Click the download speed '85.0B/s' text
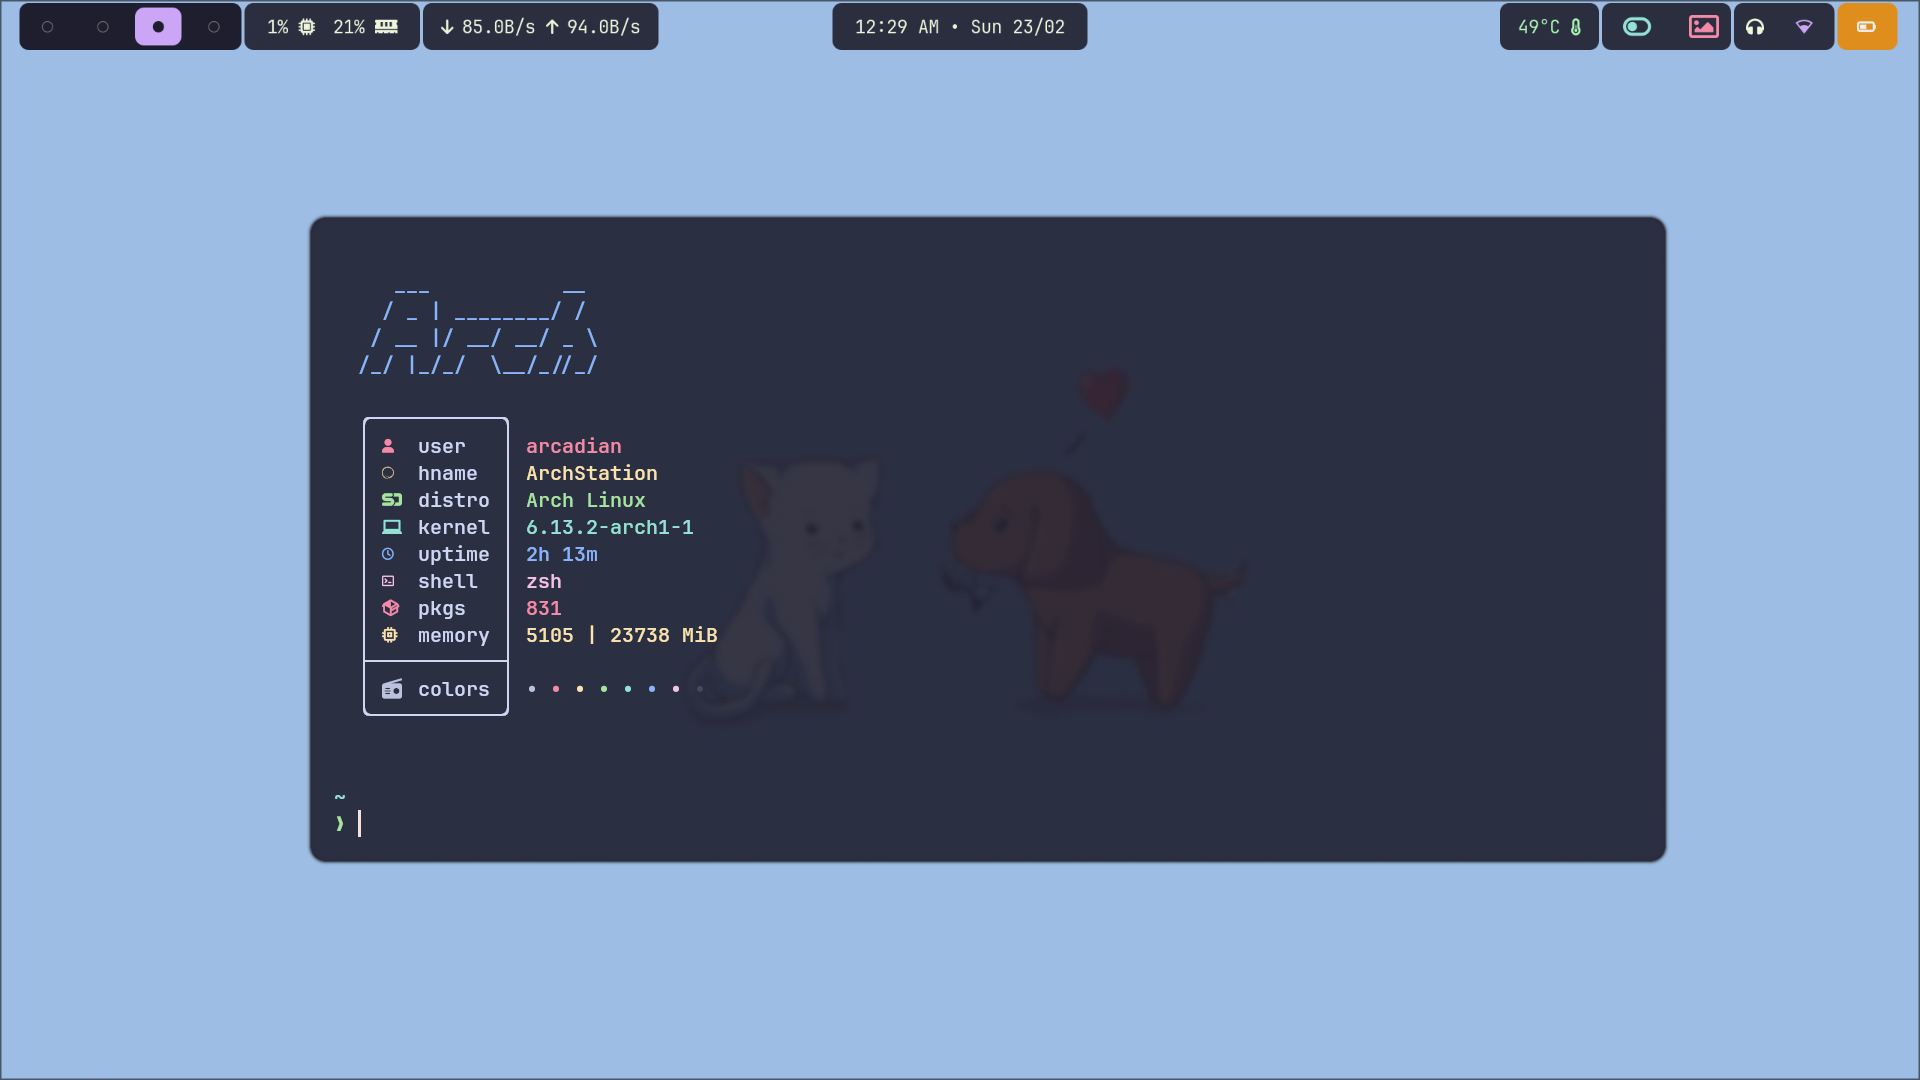Image resolution: width=1920 pixels, height=1080 pixels. tap(499, 27)
